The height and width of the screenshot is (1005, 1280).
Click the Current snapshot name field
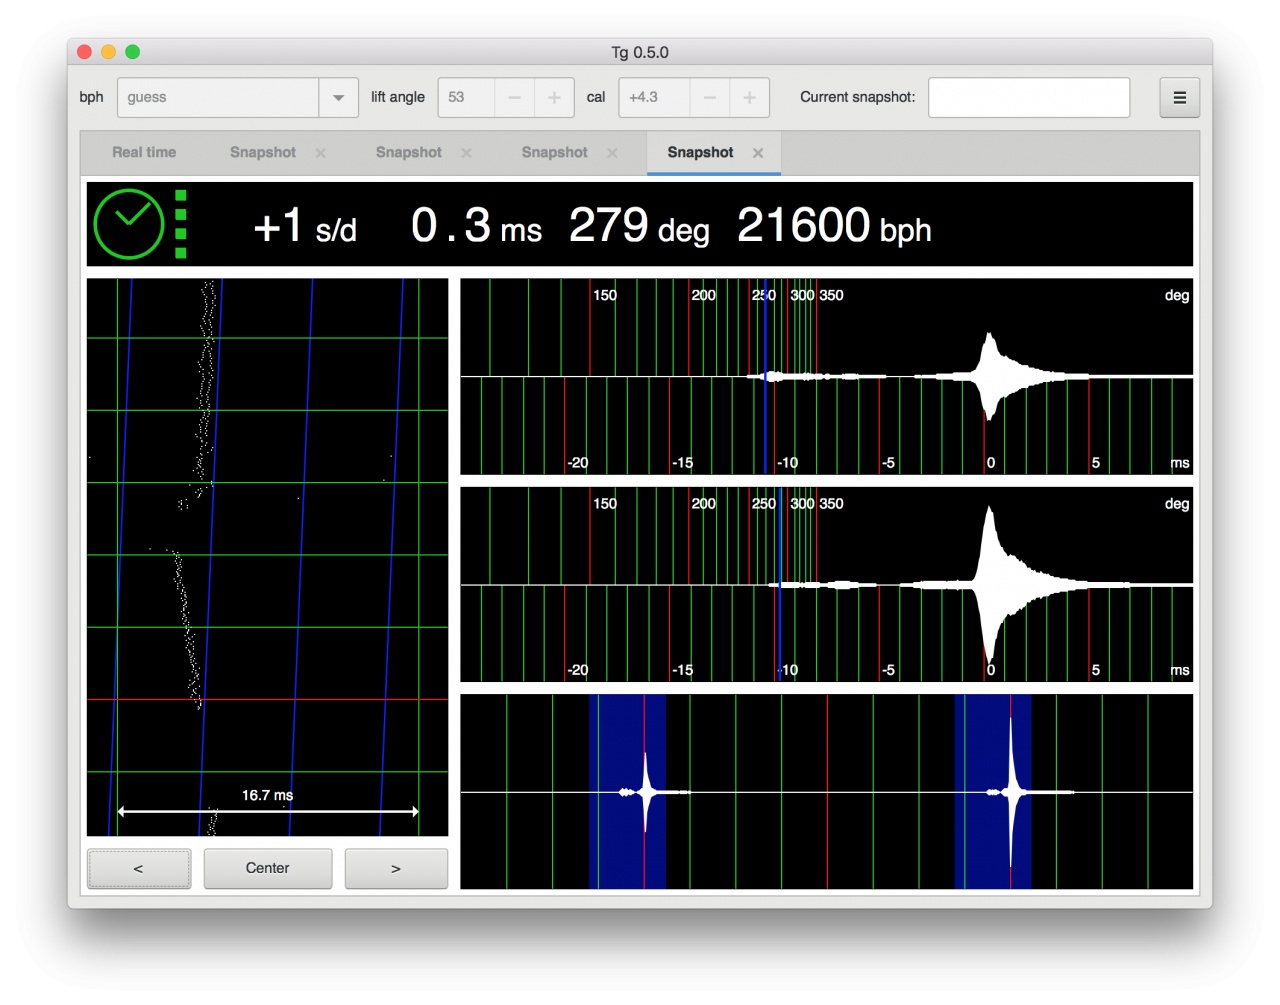1028,98
